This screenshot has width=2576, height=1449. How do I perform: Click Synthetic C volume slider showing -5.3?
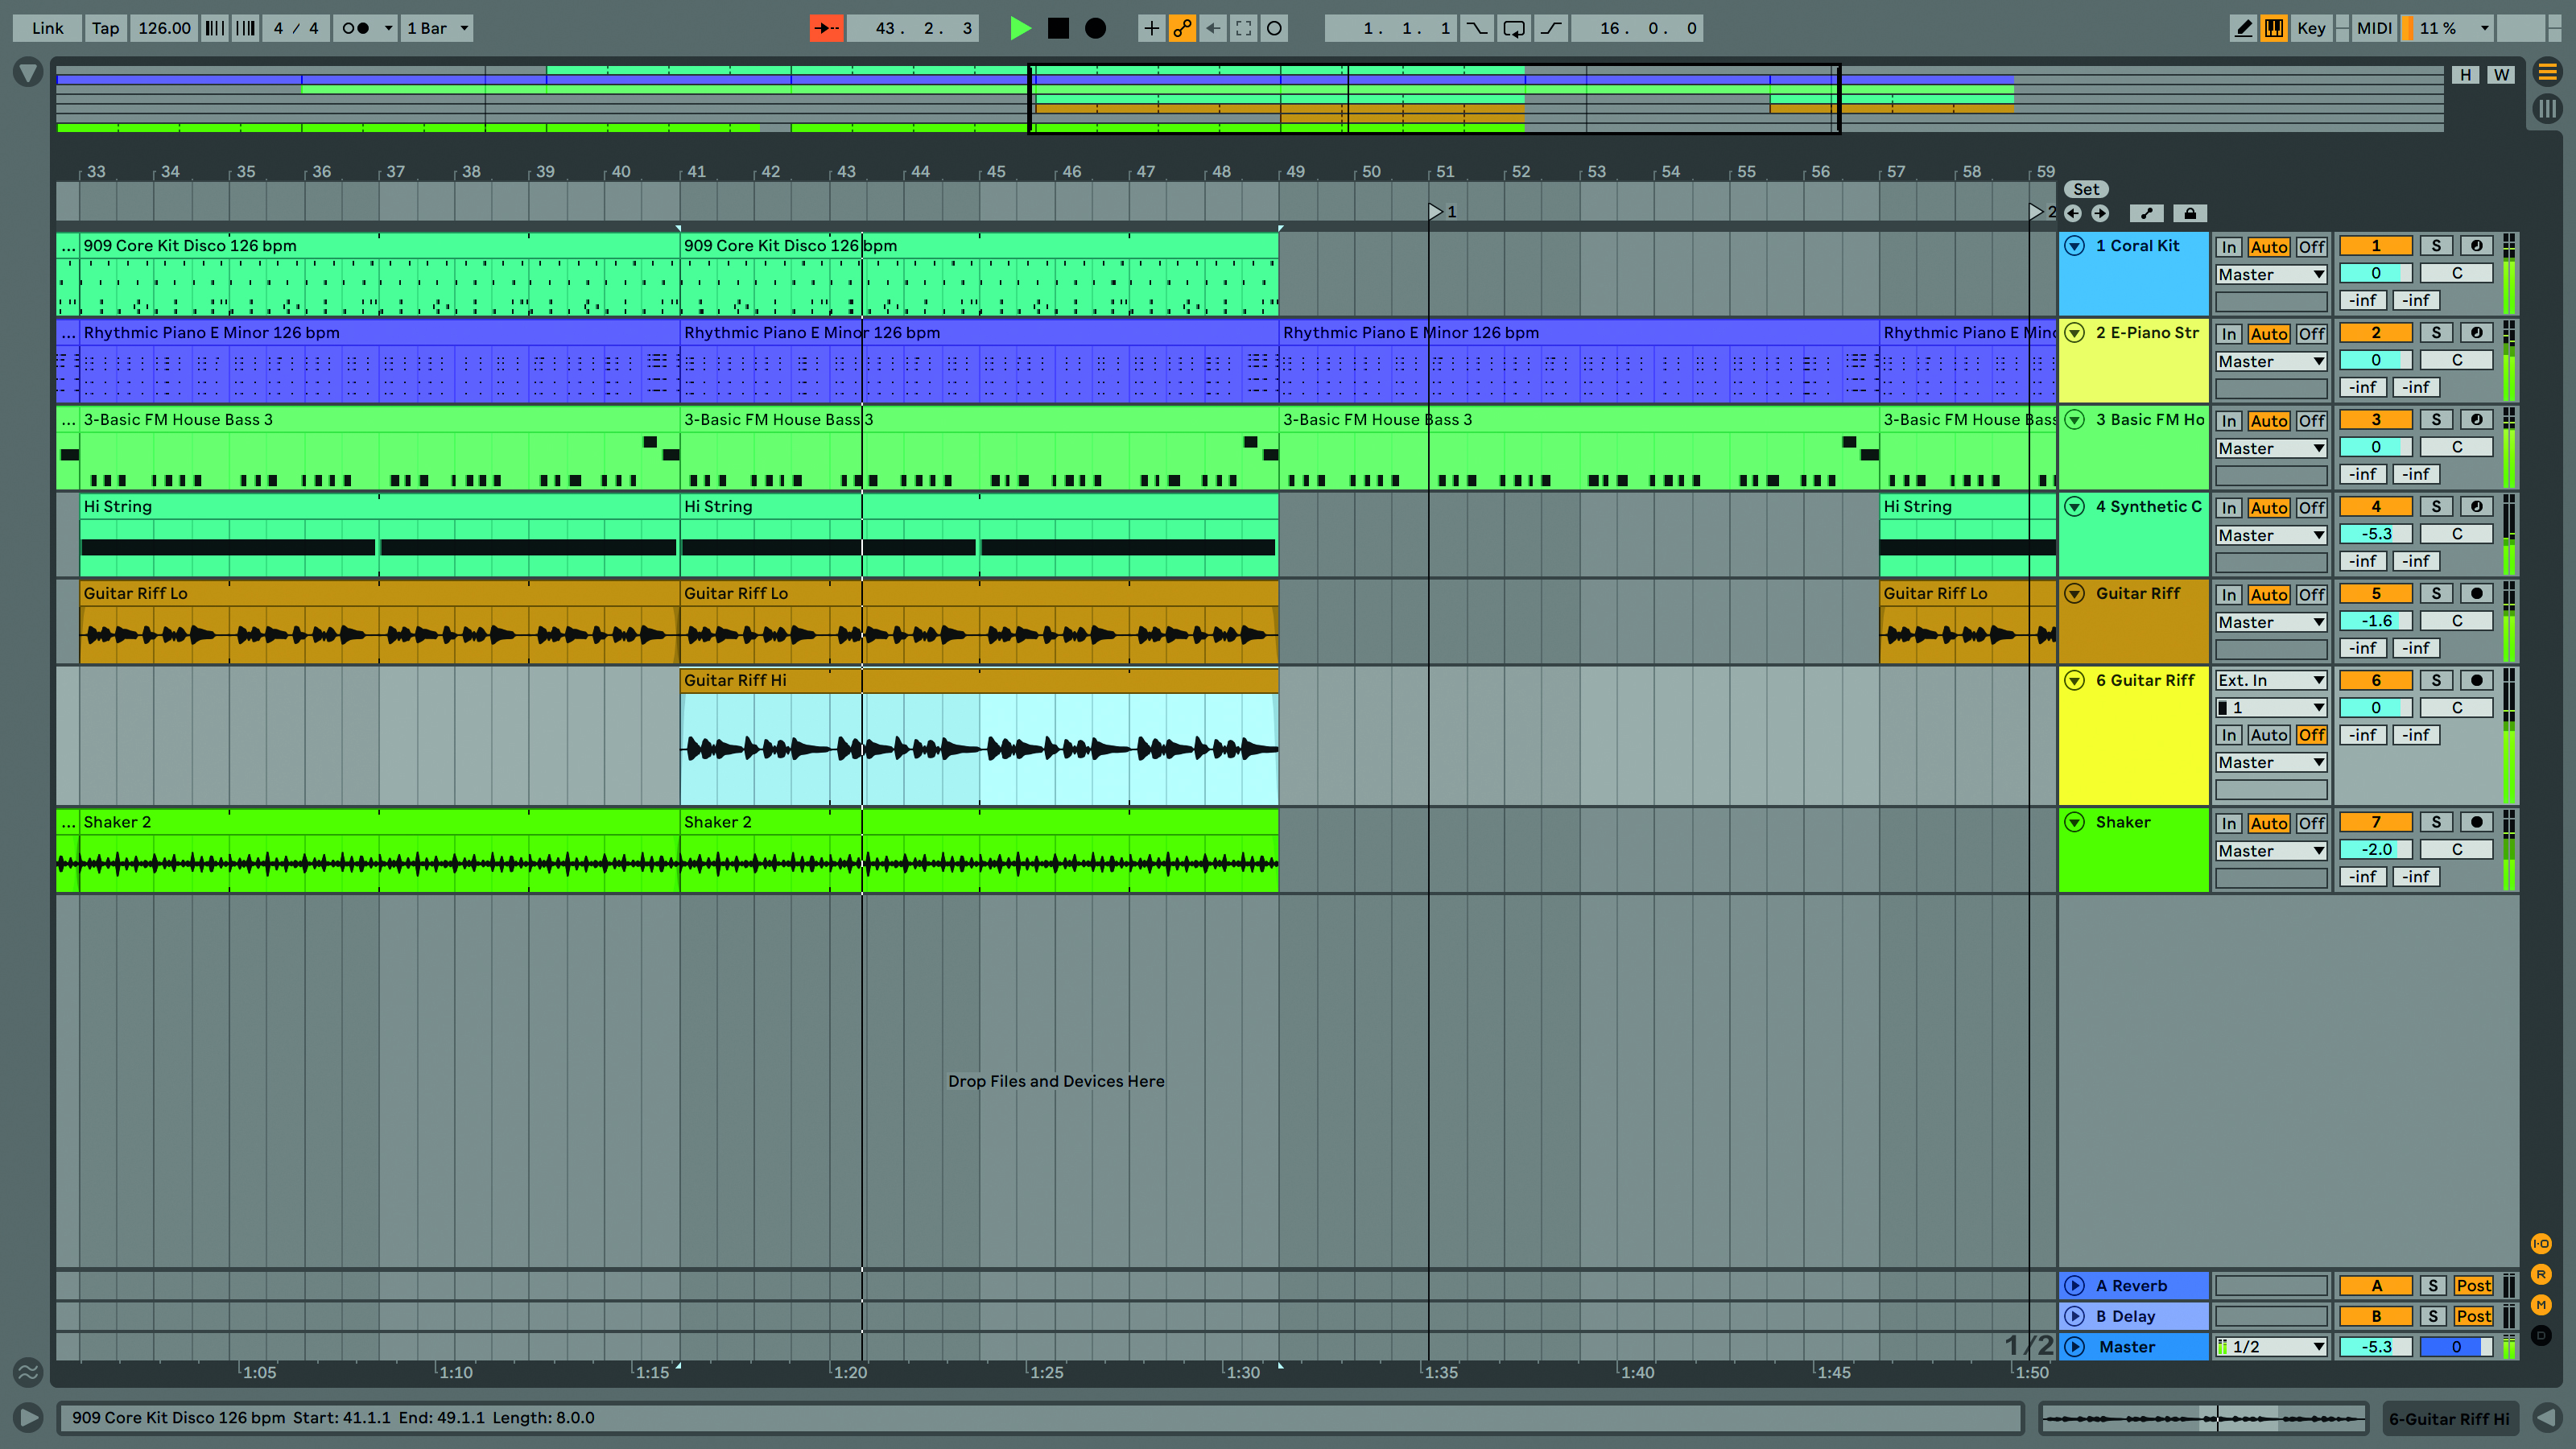pos(2376,535)
